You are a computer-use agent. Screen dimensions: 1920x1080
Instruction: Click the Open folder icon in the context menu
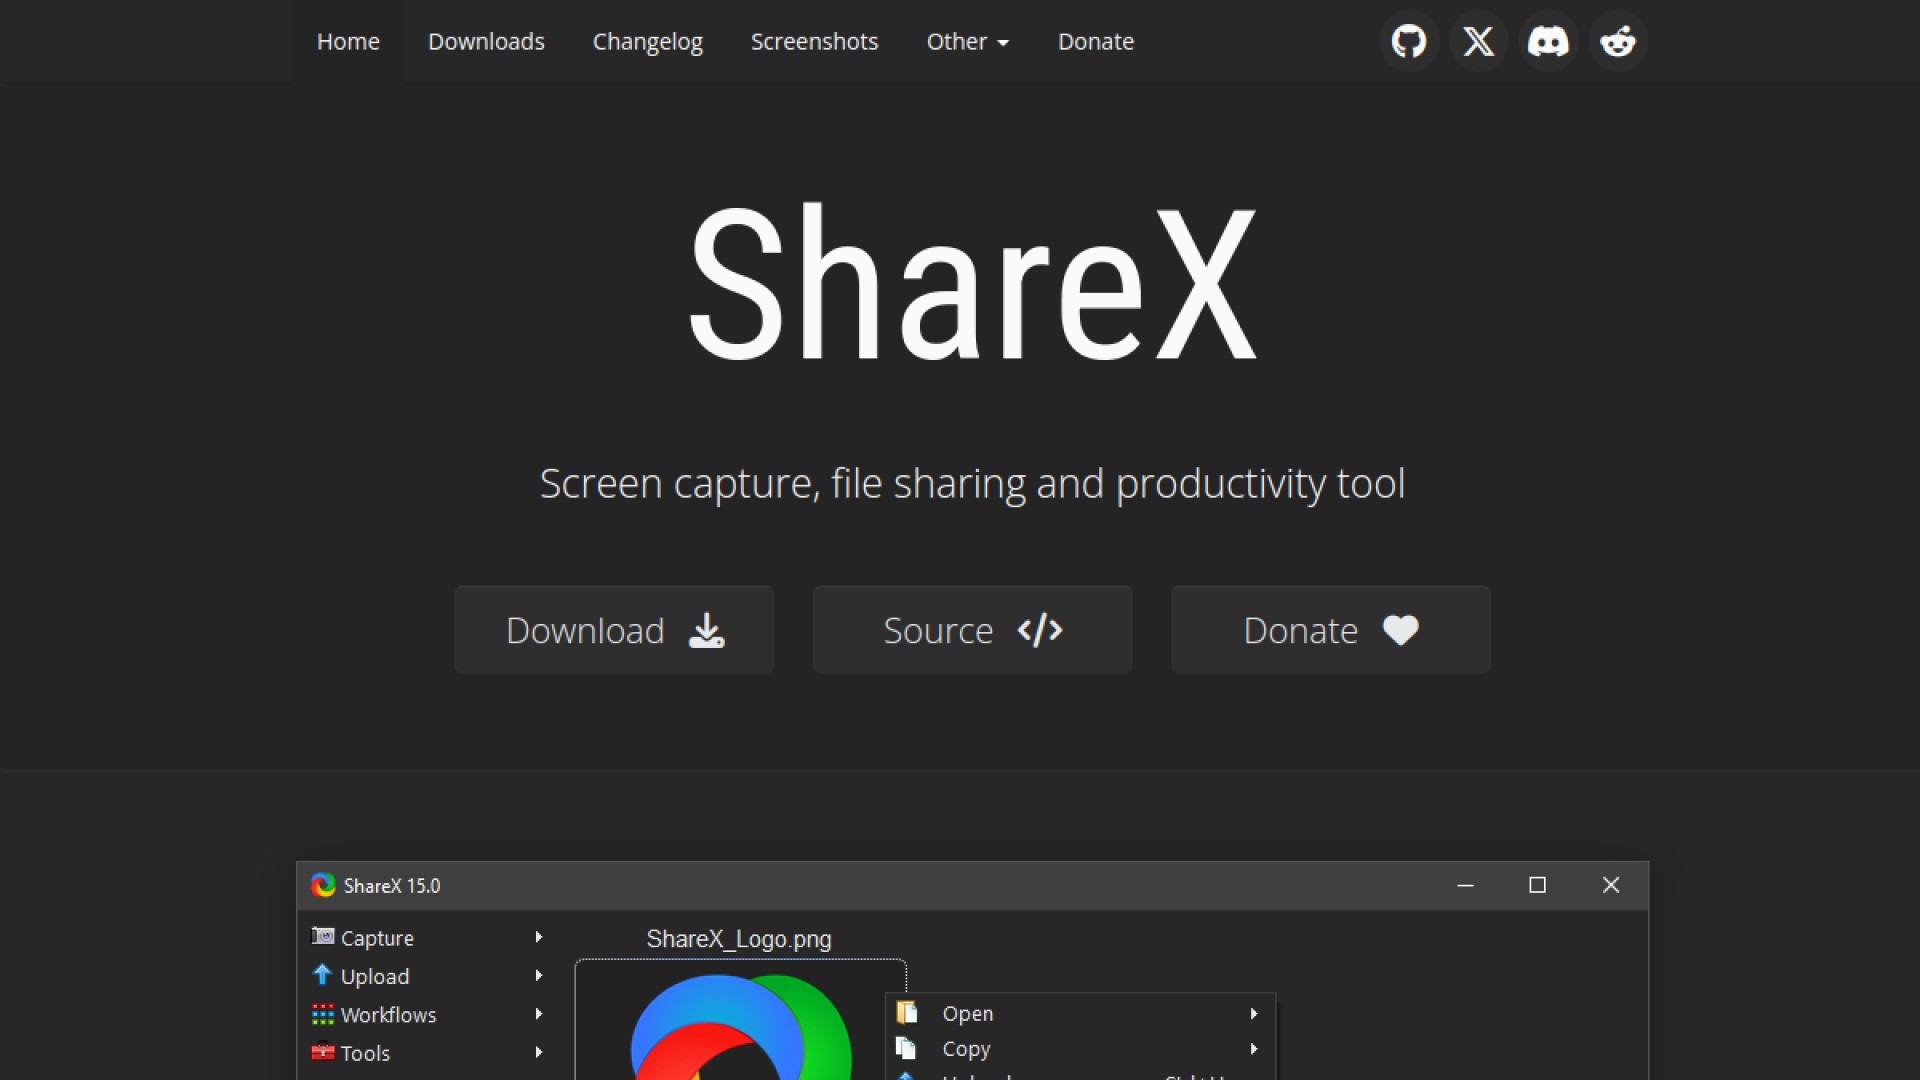908,1012
